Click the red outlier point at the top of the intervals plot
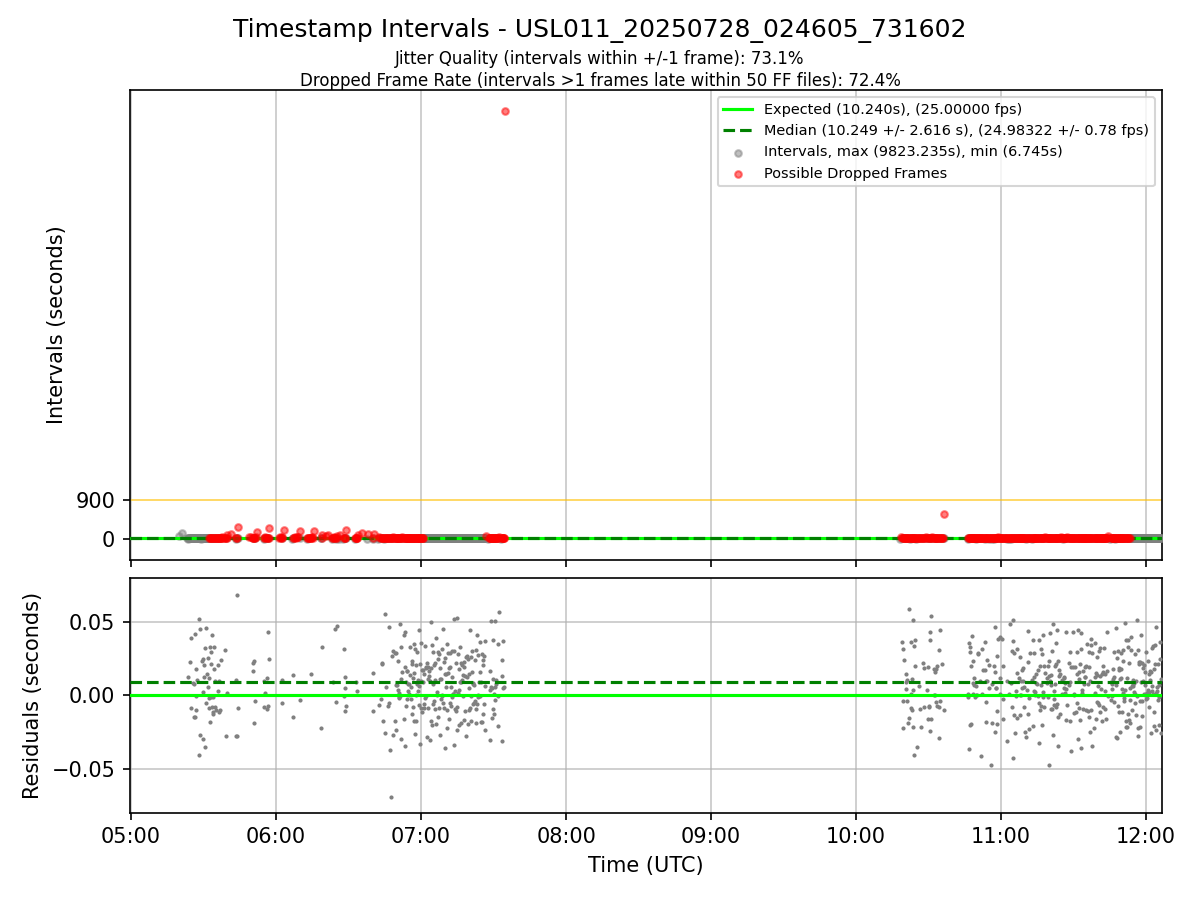1200x900 pixels. [x=505, y=111]
